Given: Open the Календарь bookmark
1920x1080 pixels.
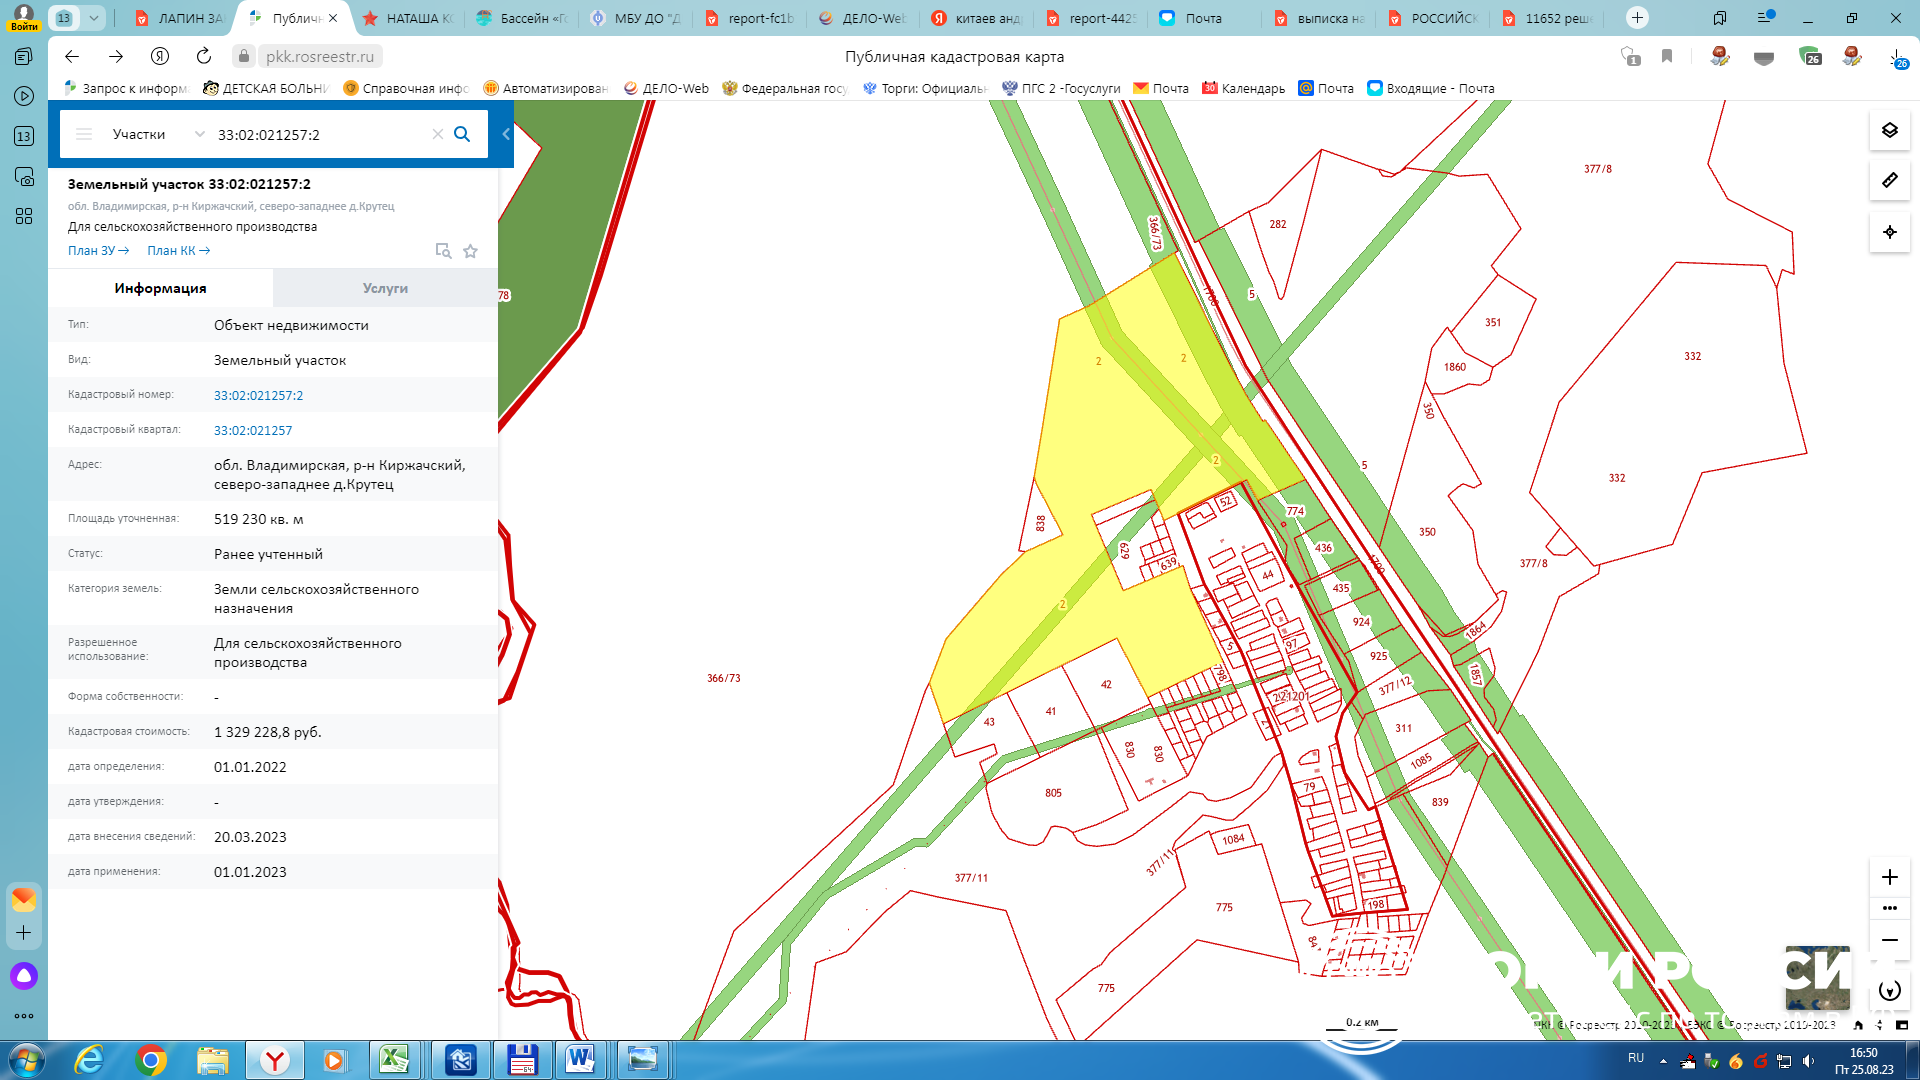Looking at the screenshot, I should click(x=1243, y=88).
